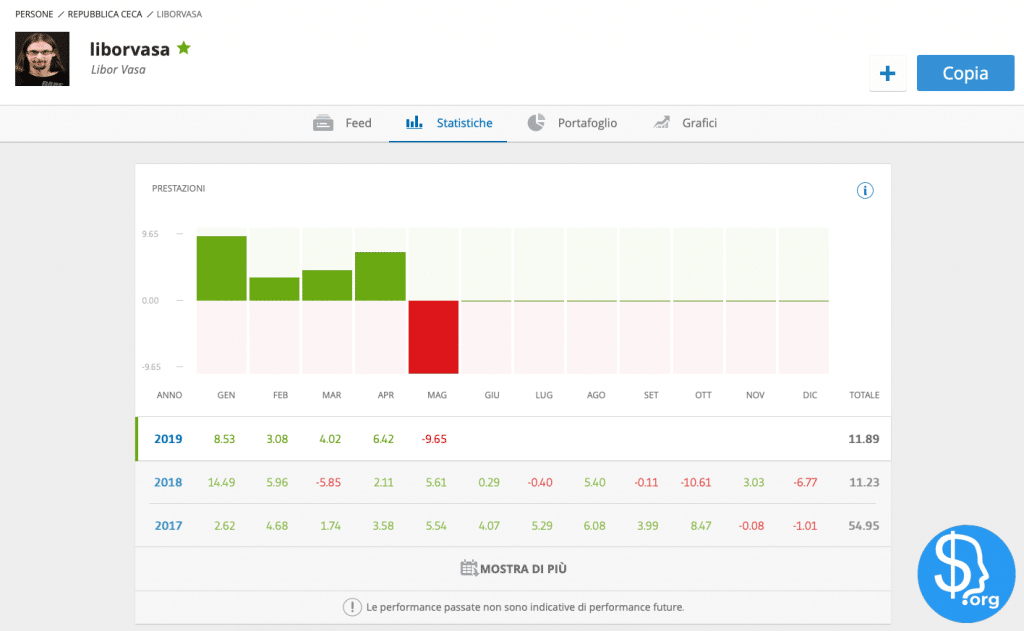The width and height of the screenshot is (1024, 631).
Task: Click the 2017 September value 3.99
Action: [647, 525]
